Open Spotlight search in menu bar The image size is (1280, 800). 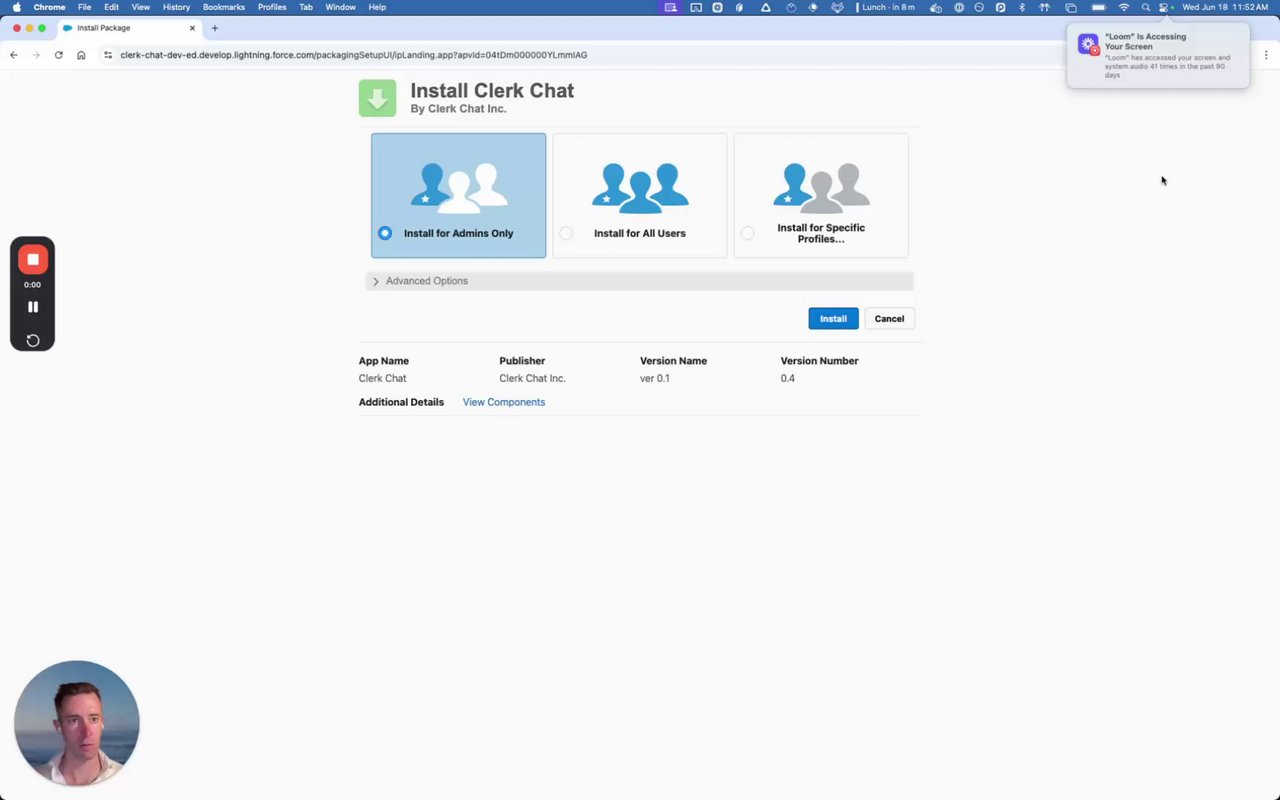click(x=1145, y=7)
